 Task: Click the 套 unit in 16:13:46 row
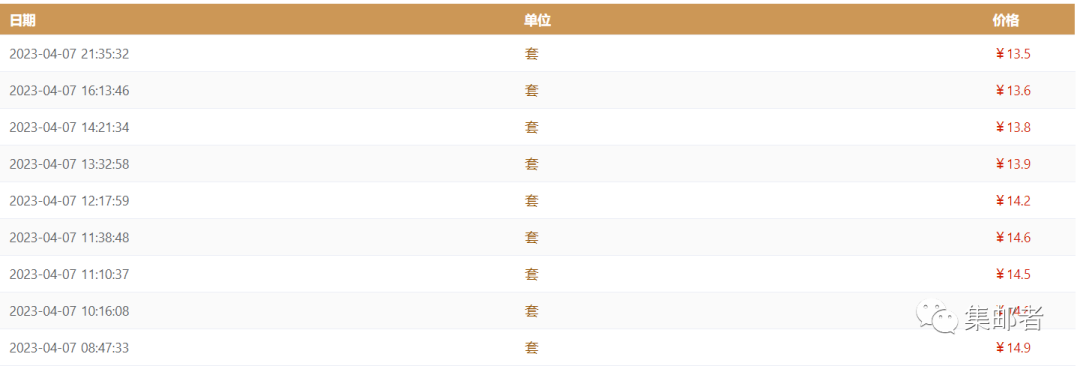(531, 90)
